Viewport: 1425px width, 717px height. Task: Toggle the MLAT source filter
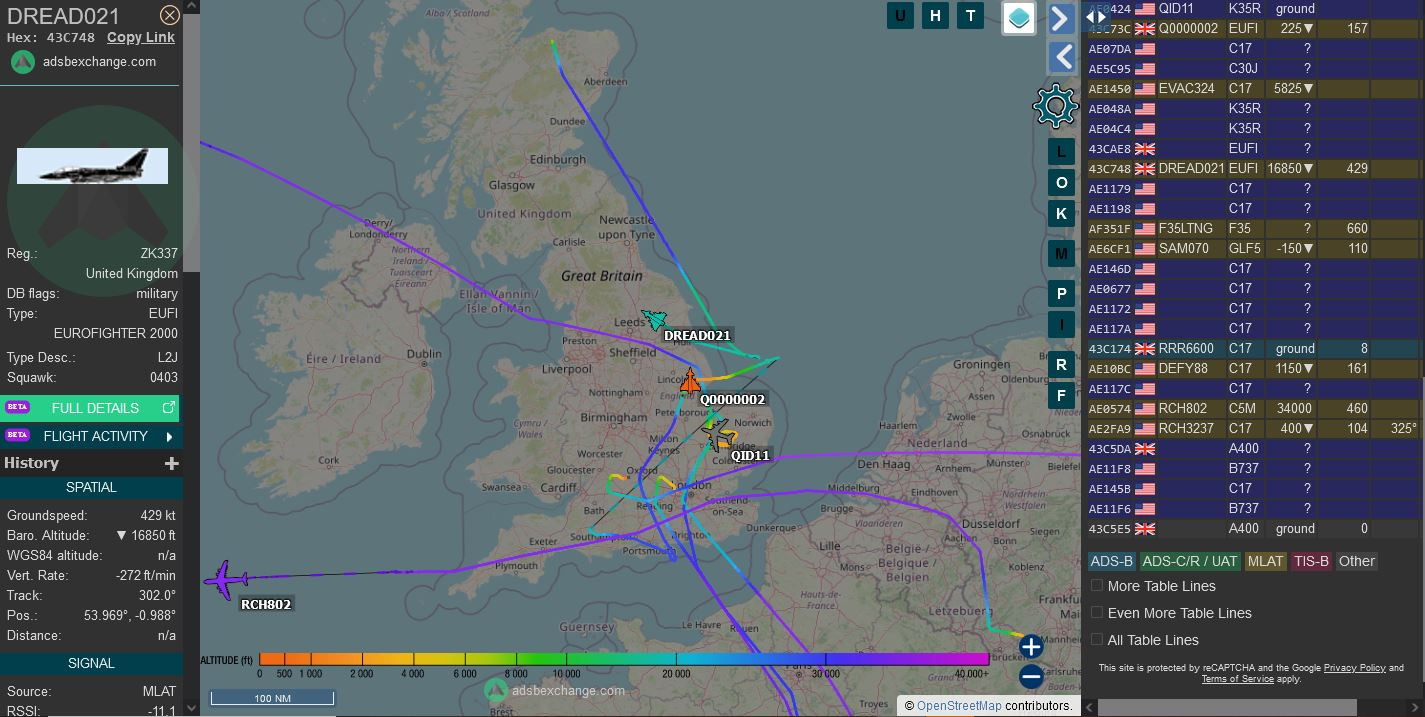coord(1265,561)
